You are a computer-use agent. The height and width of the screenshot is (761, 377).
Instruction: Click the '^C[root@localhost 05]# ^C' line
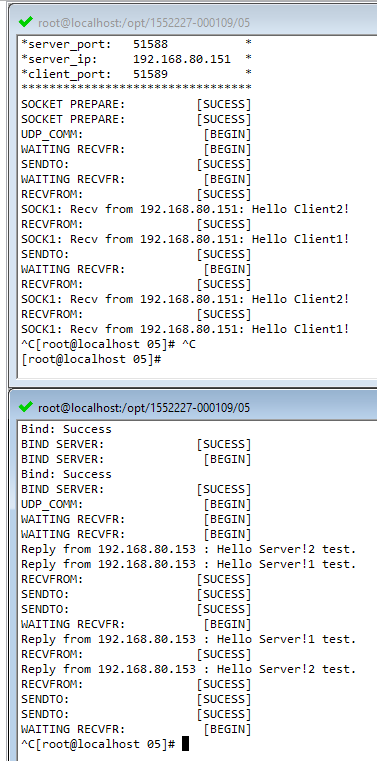point(108,344)
